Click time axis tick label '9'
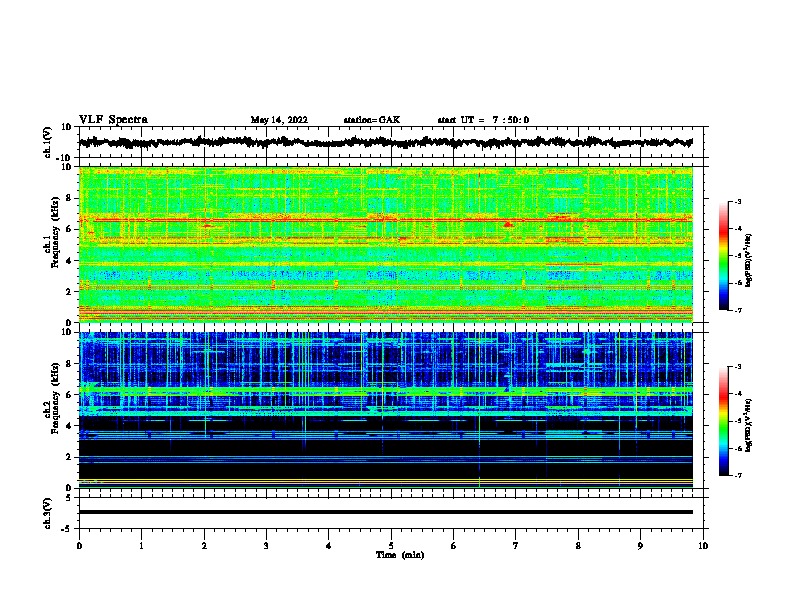 click(640, 546)
